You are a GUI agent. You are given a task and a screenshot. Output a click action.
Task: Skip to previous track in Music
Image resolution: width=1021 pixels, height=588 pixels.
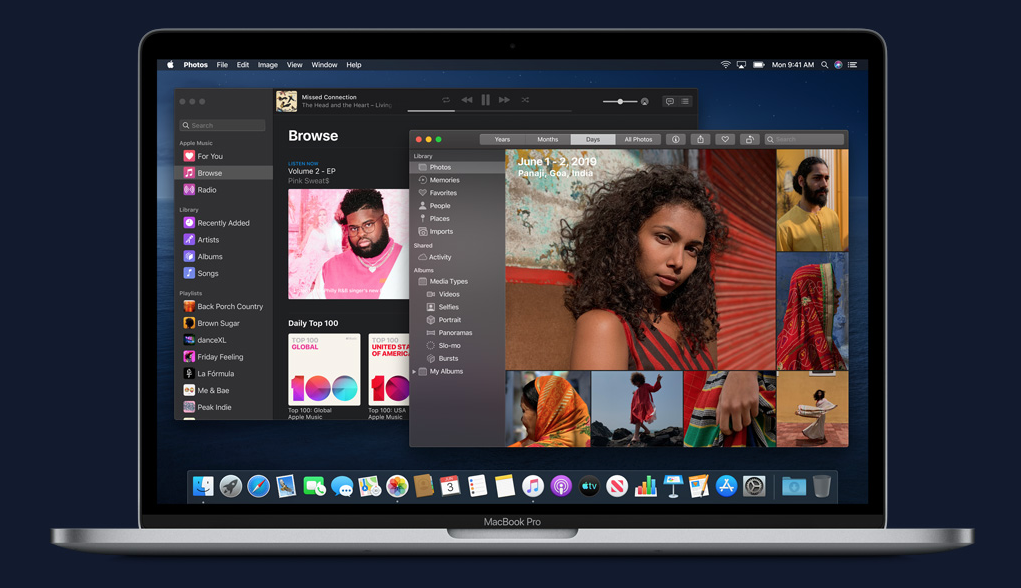tap(467, 100)
